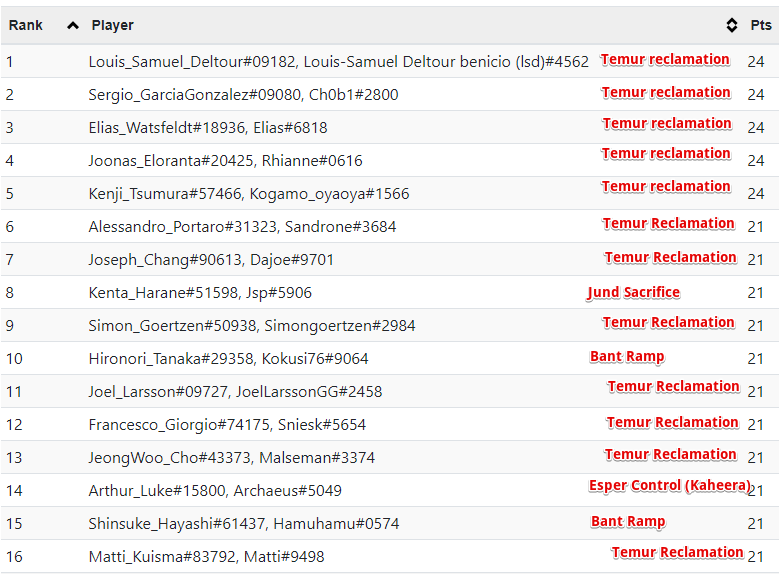Sort by the Player column header
This screenshot has width=779, height=575.
[x=112, y=25]
